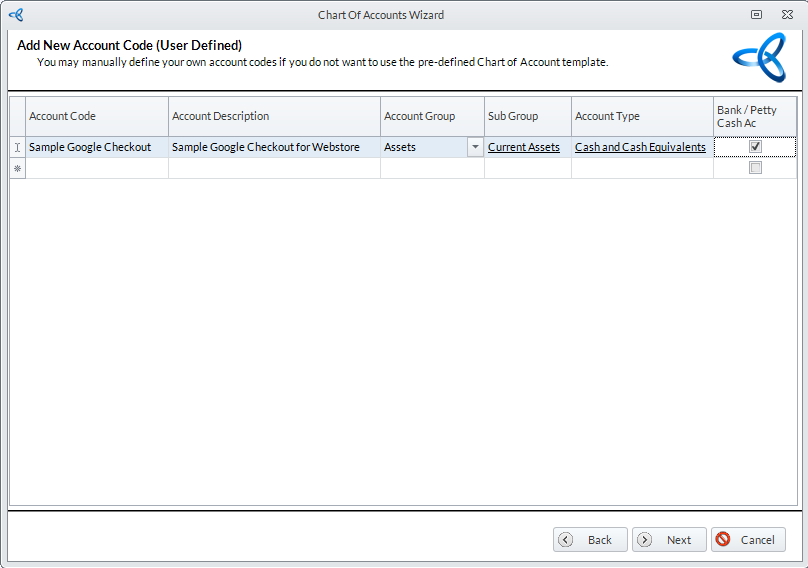
Task: Click the row edit cursor indicator
Action: tap(18, 147)
